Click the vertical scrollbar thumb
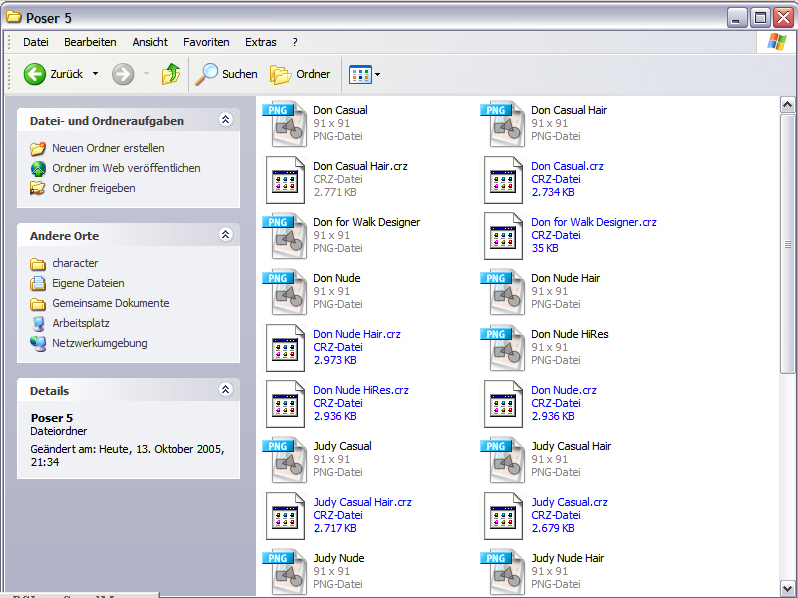 787,244
